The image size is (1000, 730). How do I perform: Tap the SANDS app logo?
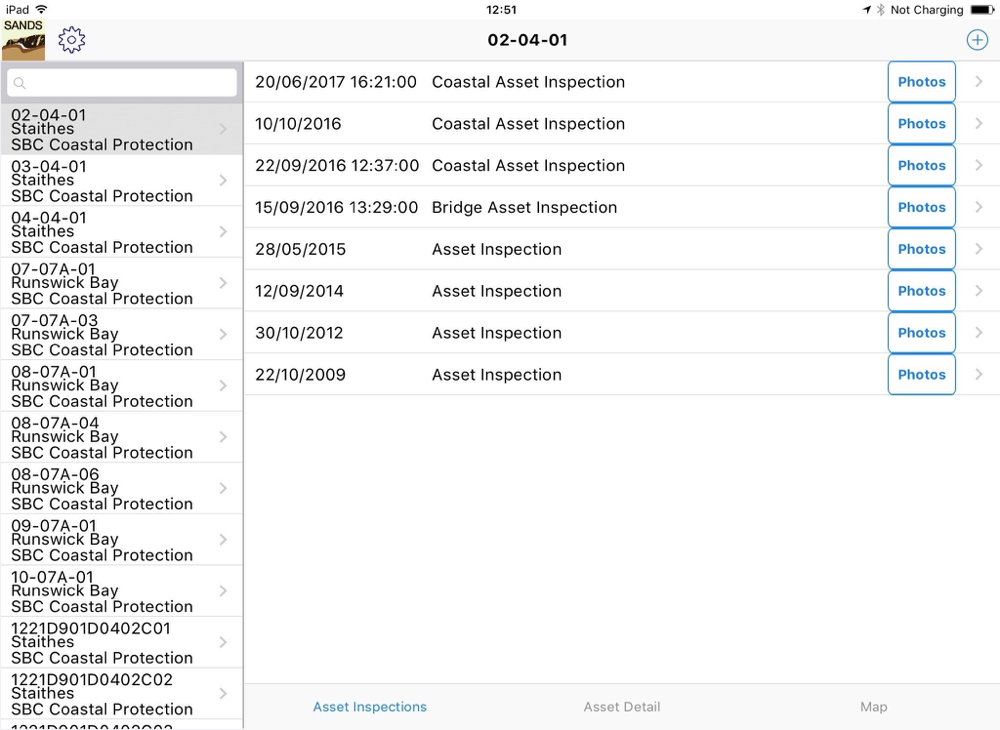[x=23, y=40]
